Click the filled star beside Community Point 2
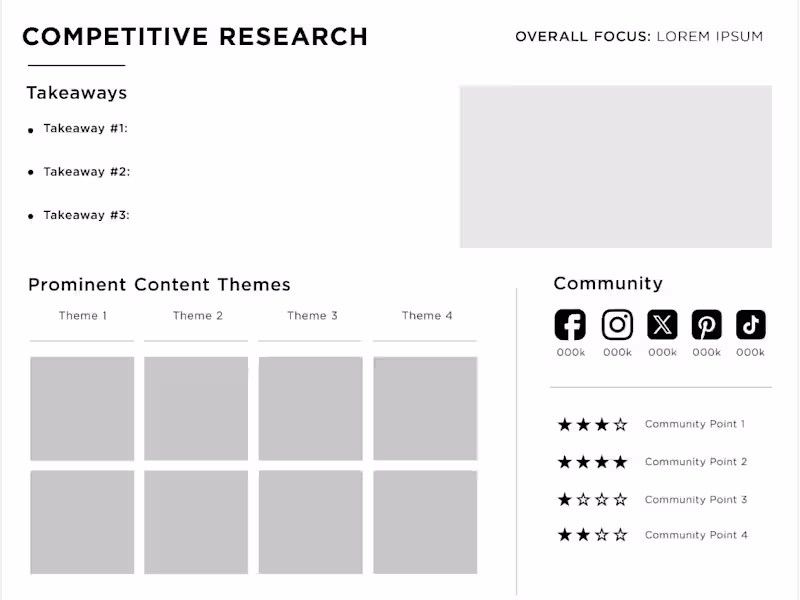 [566, 461]
